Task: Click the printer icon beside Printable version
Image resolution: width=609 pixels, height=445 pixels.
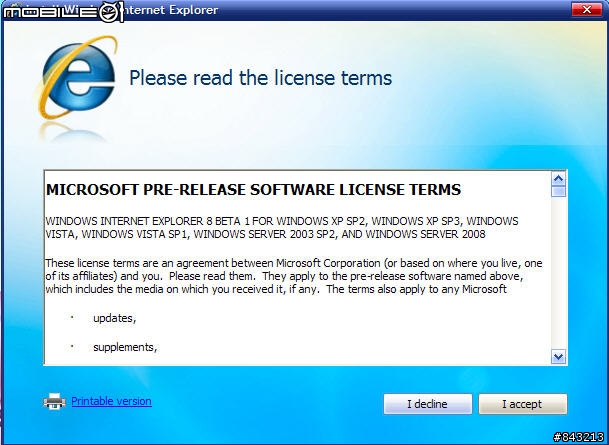Action: pos(54,402)
